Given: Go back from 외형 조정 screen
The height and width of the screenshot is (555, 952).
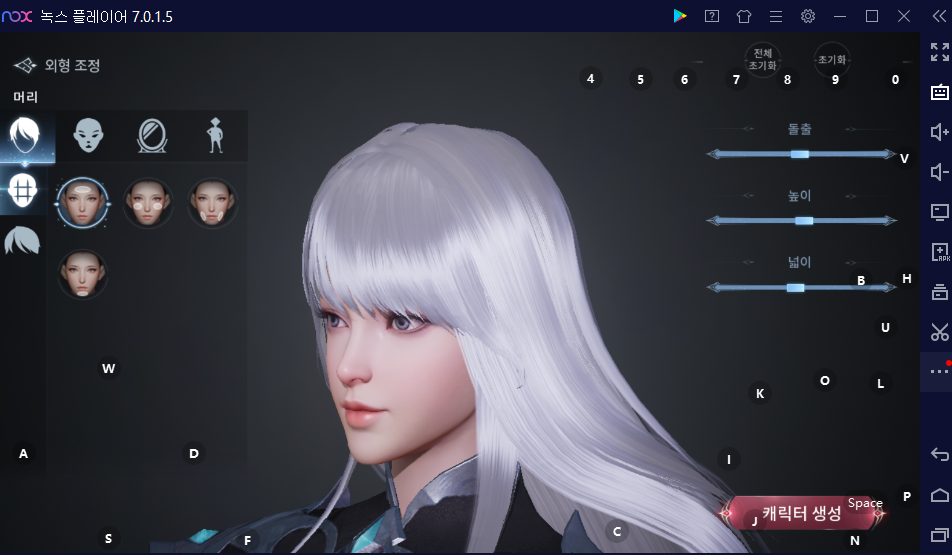Looking at the screenshot, I should point(25,65).
